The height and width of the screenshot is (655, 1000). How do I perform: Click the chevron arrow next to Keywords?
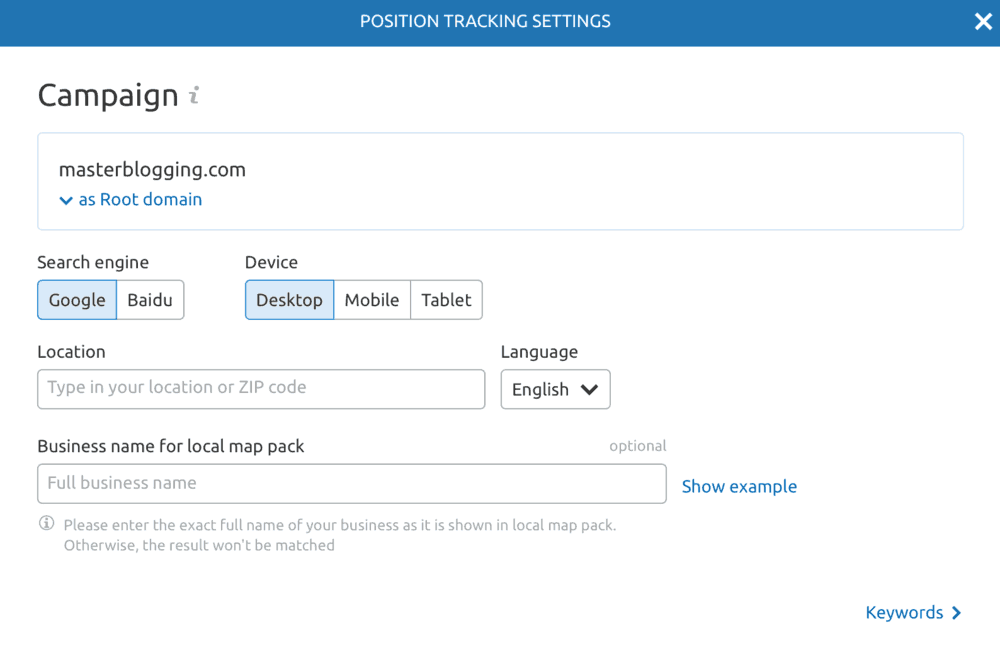pos(958,613)
